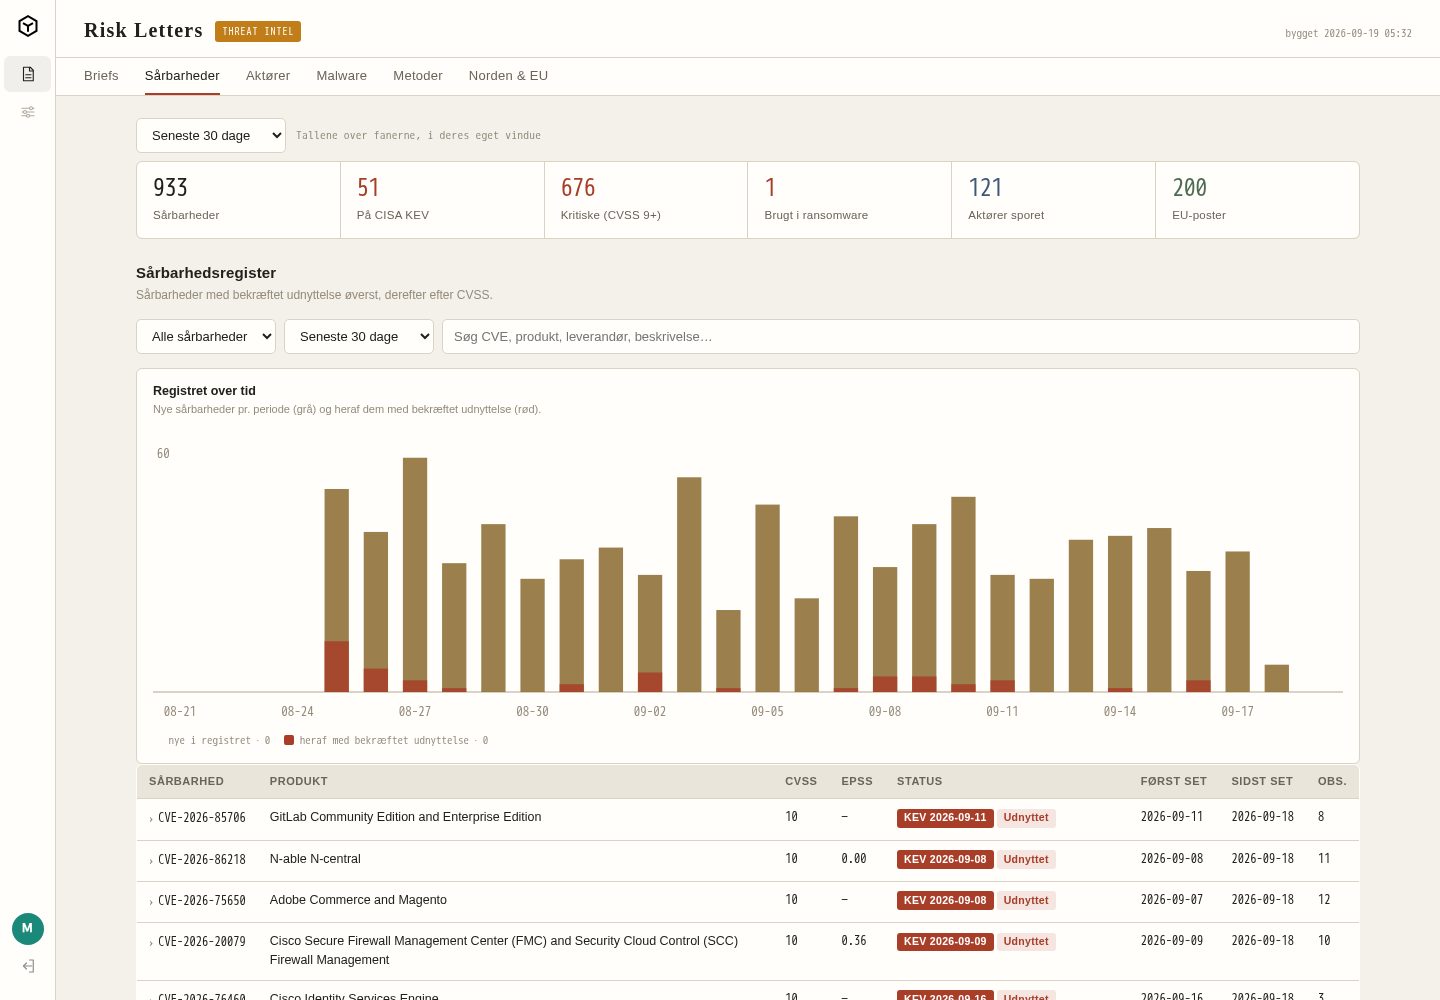
Task: Click the red legend swatch for bekræftet udnyttelse
Action: 289,741
